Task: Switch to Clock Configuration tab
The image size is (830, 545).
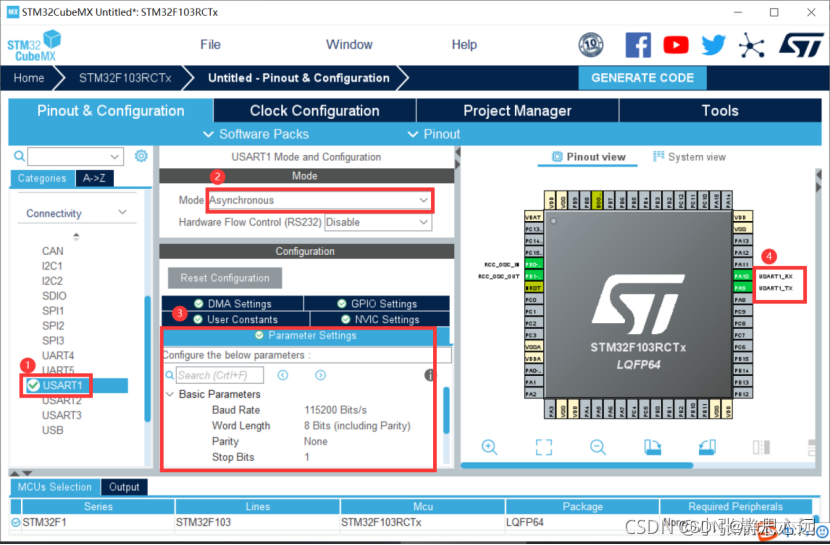Action: pyautogui.click(x=314, y=111)
